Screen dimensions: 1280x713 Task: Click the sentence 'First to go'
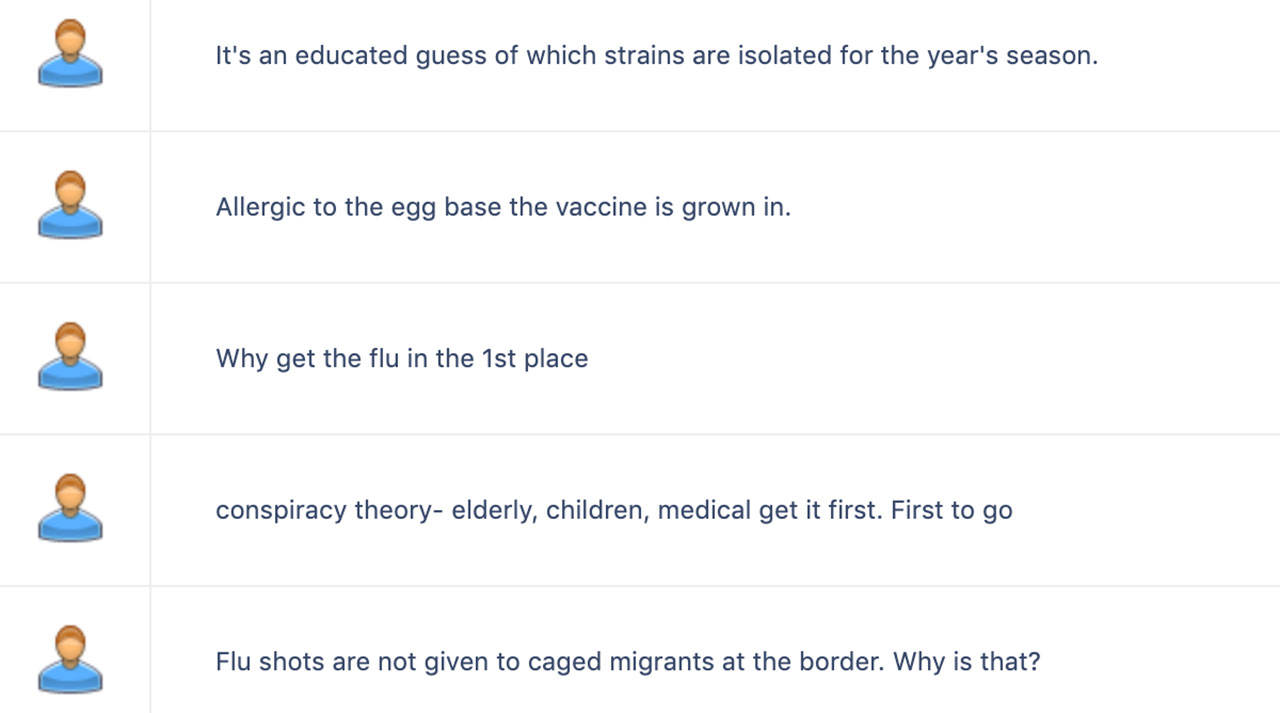pyautogui.click(x=952, y=511)
